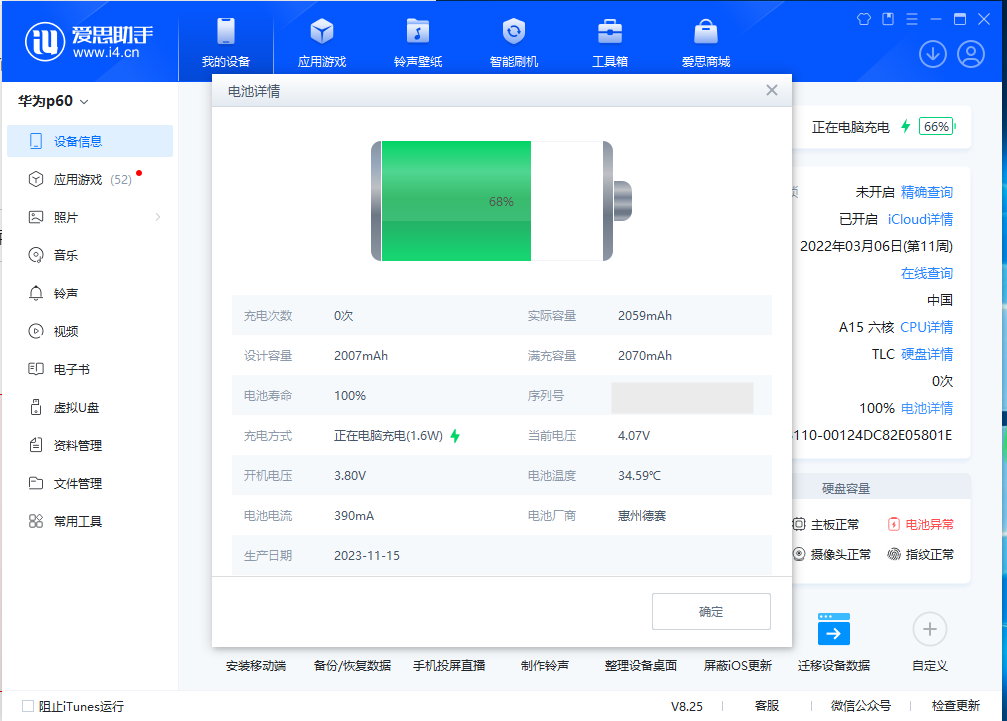Click the 确定 button in battery dialog
Viewport: 1007px width, 721px height.
point(711,612)
